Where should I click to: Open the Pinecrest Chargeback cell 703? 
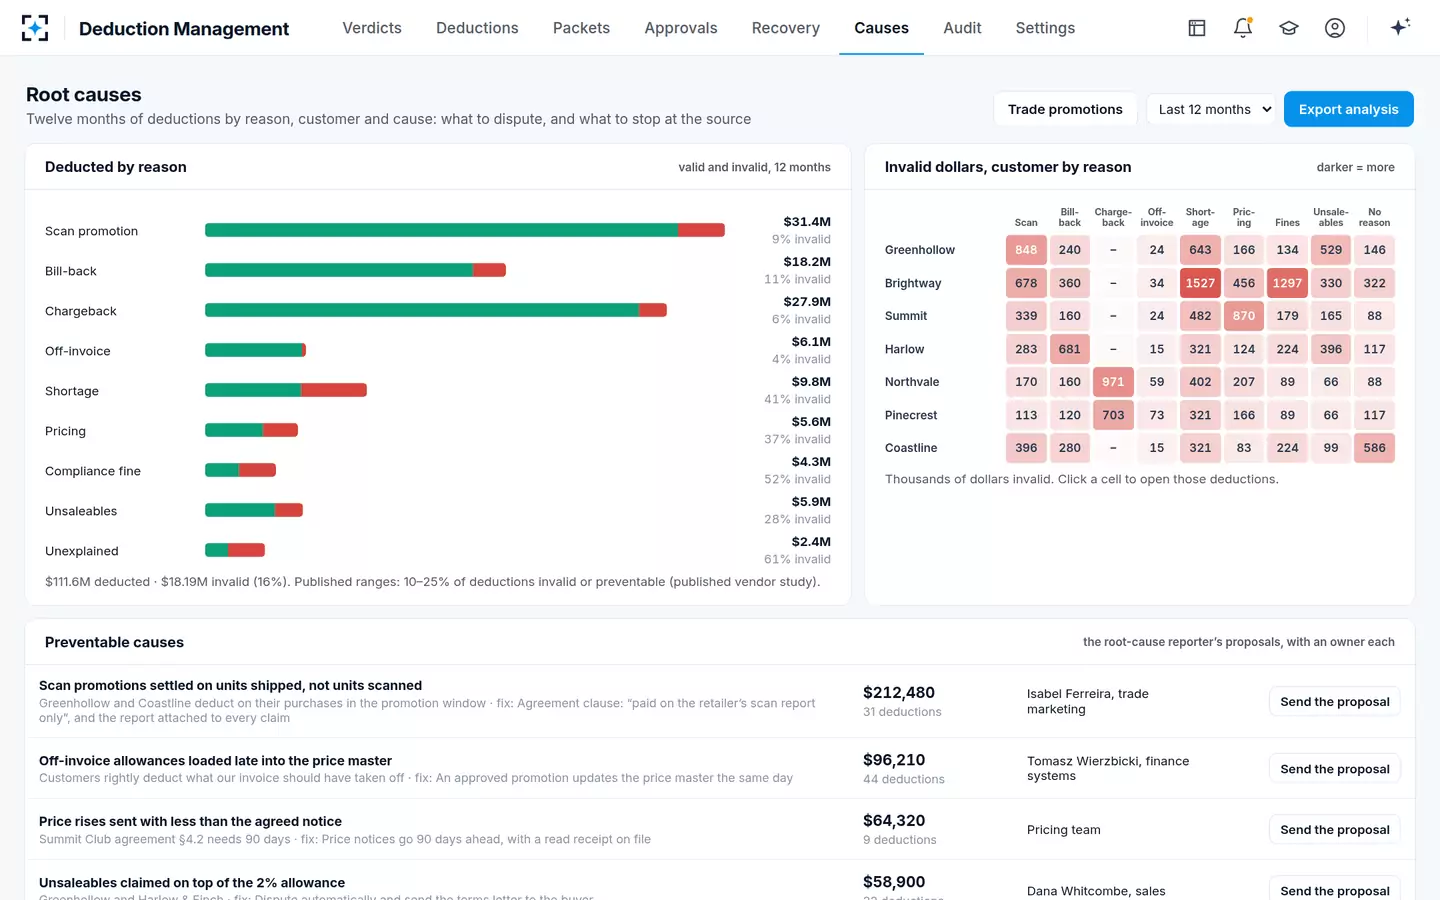(1113, 415)
